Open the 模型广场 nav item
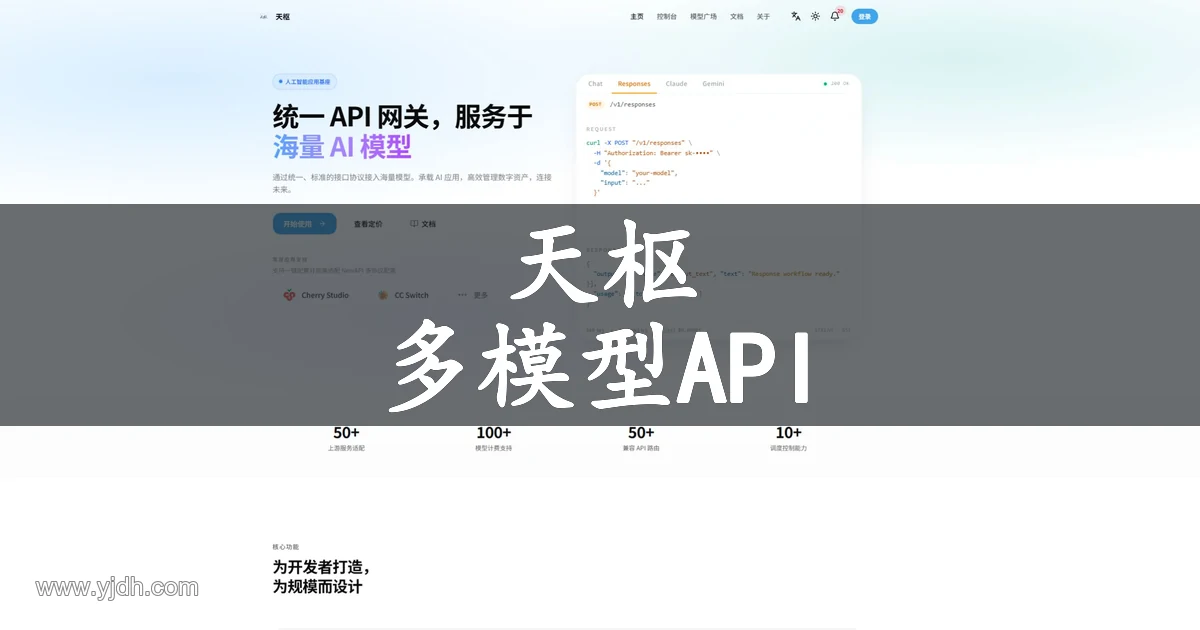 pyautogui.click(x=704, y=16)
